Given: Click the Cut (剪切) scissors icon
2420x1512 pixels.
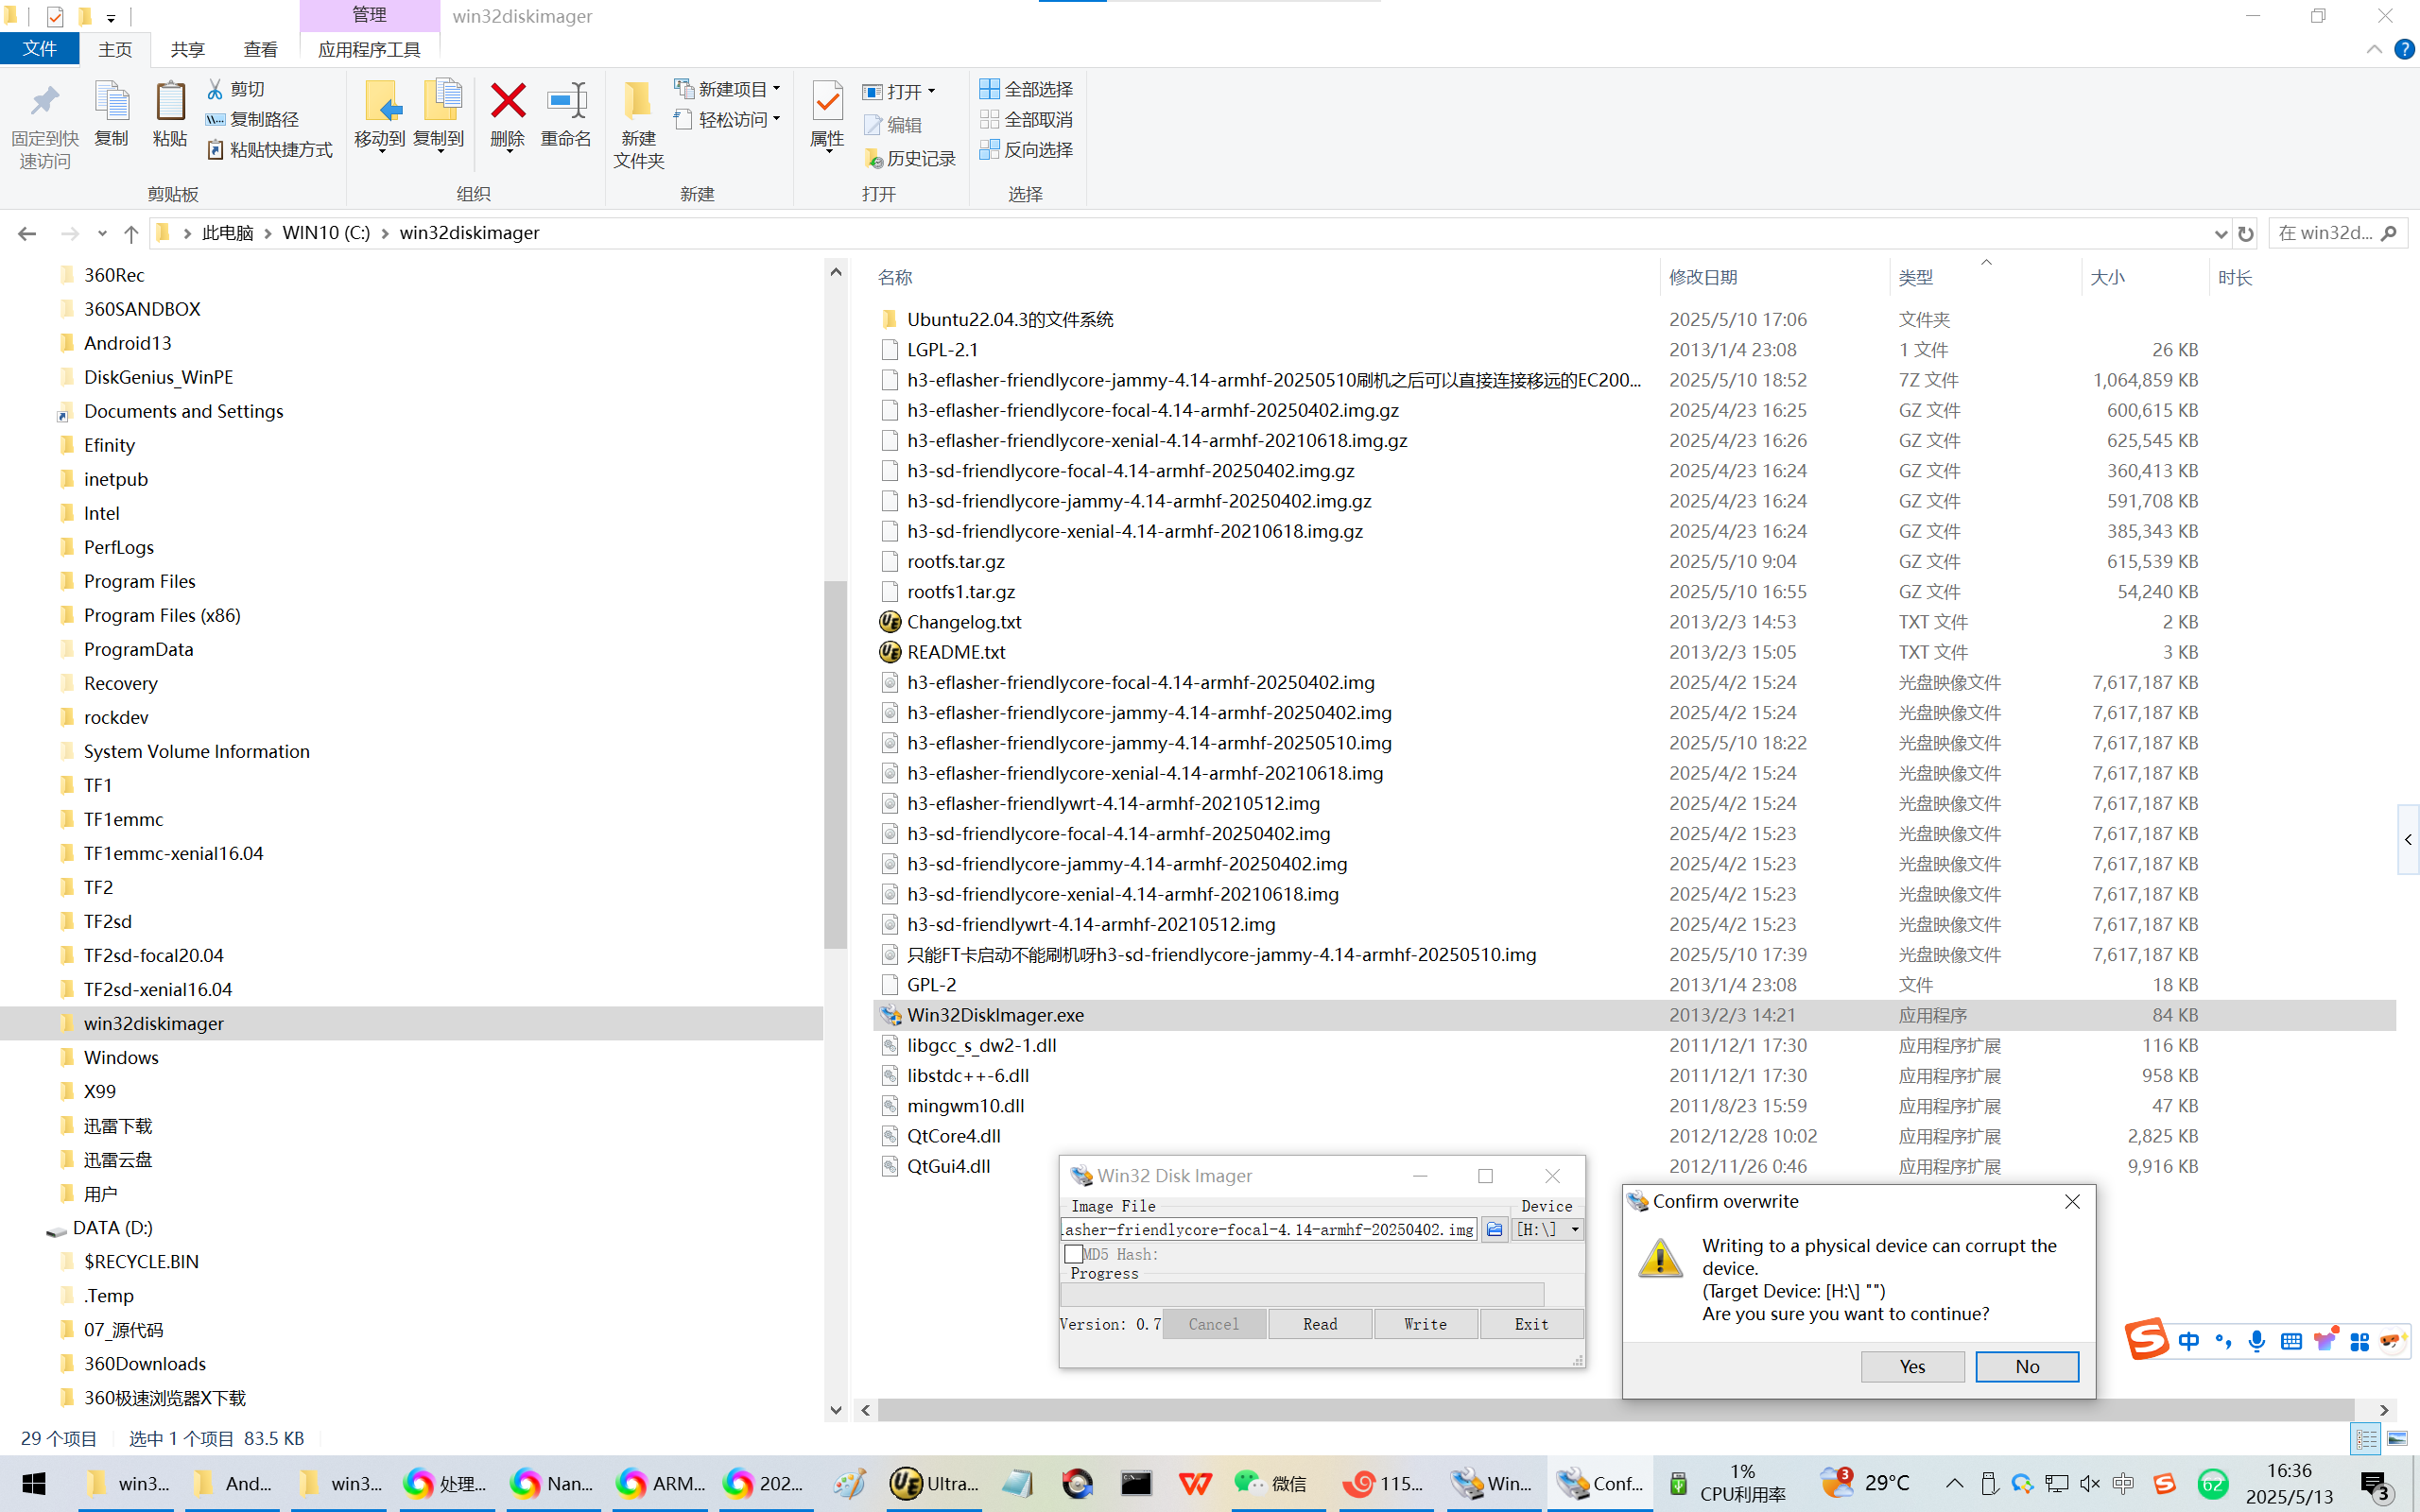Looking at the screenshot, I should (x=214, y=89).
